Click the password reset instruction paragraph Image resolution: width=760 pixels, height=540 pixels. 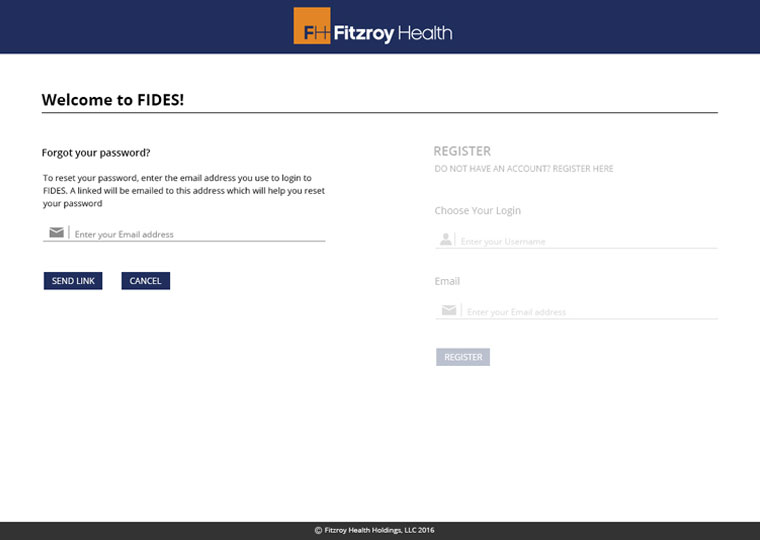point(184,191)
